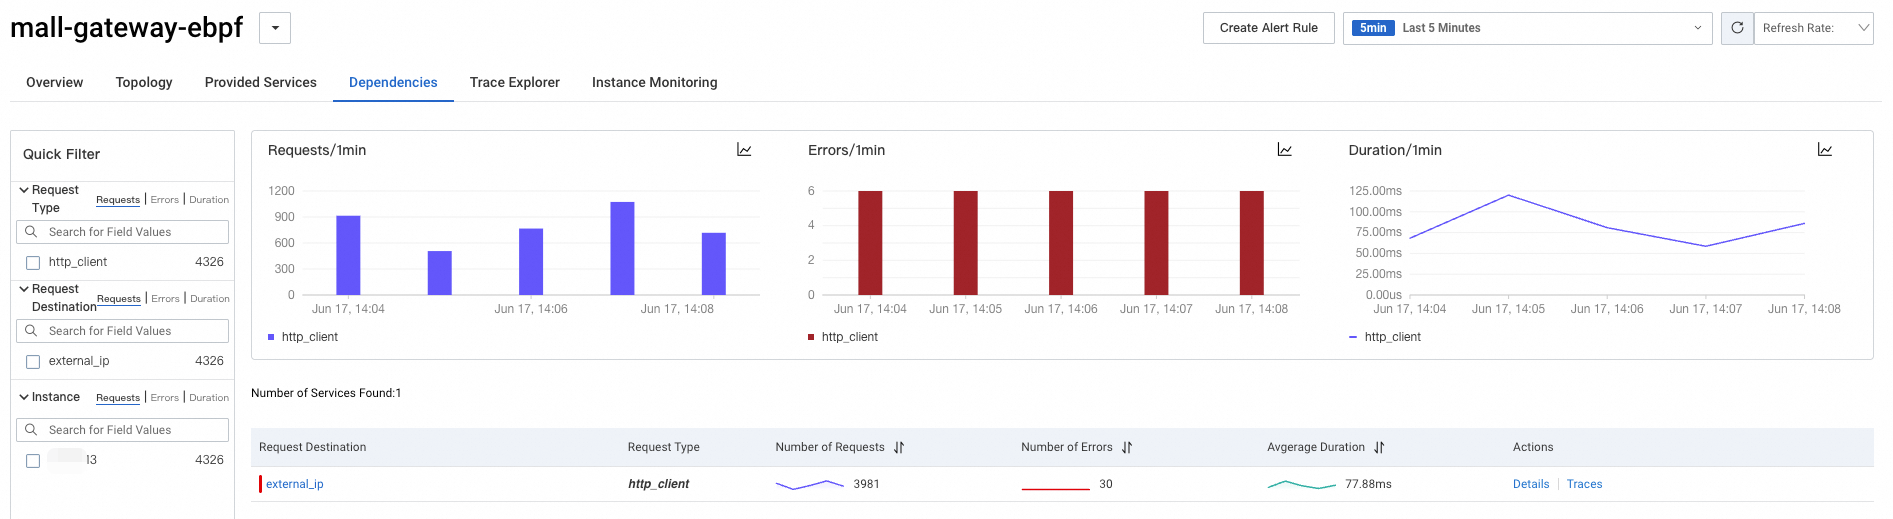Open chart view icon for Requests/1min
The image size is (1893, 519).
pos(744,150)
